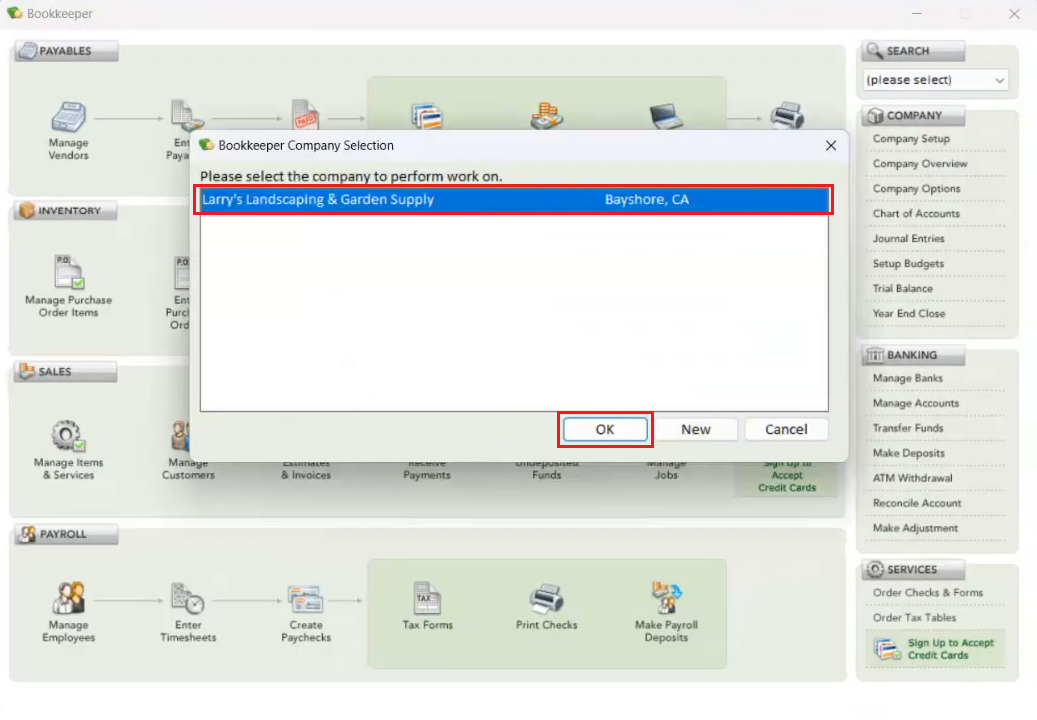Open Order Tax Tables link
Image resolution: width=1037 pixels, height=720 pixels.
(914, 618)
